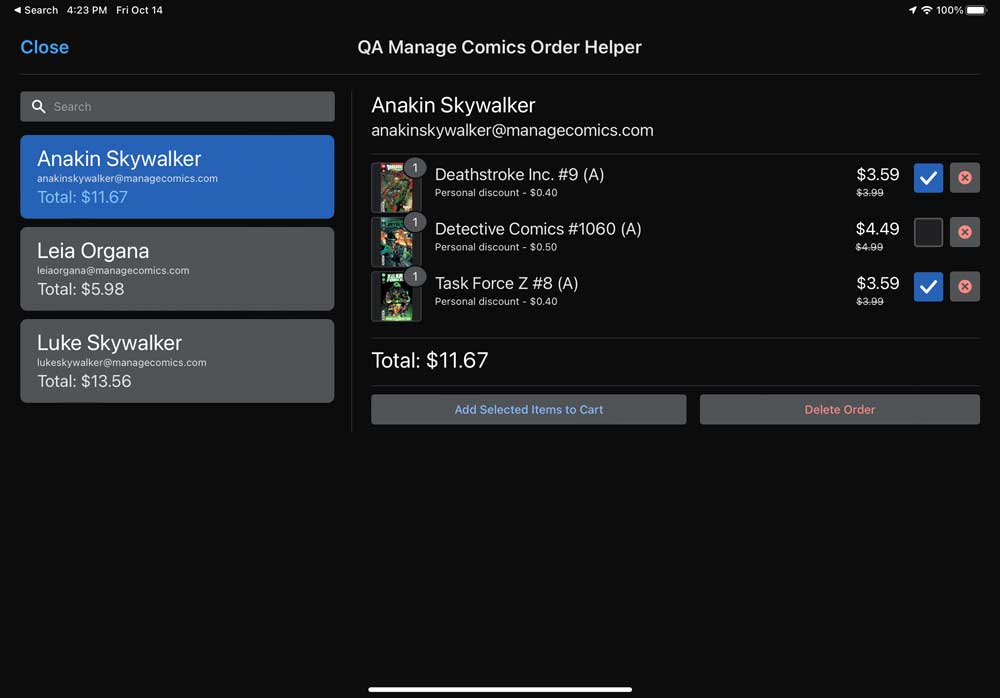Image resolution: width=1000 pixels, height=698 pixels.
Task: Remove Detective Comics #1060 with red X
Action: click(x=964, y=232)
